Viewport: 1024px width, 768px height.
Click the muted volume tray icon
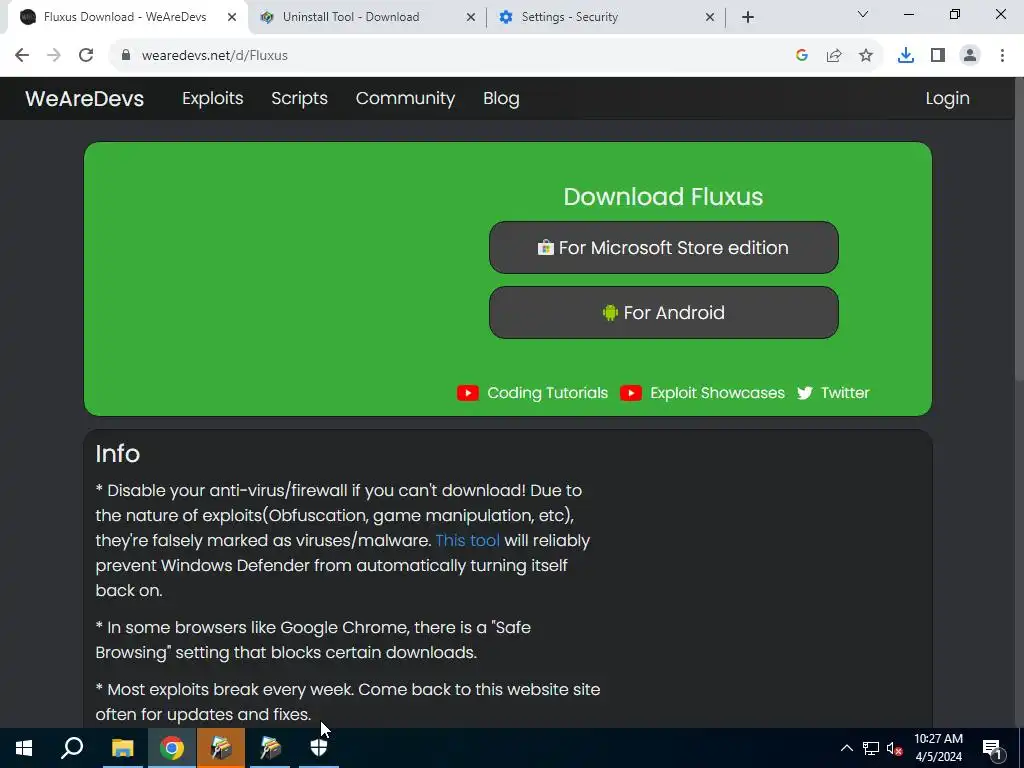[x=894, y=748]
